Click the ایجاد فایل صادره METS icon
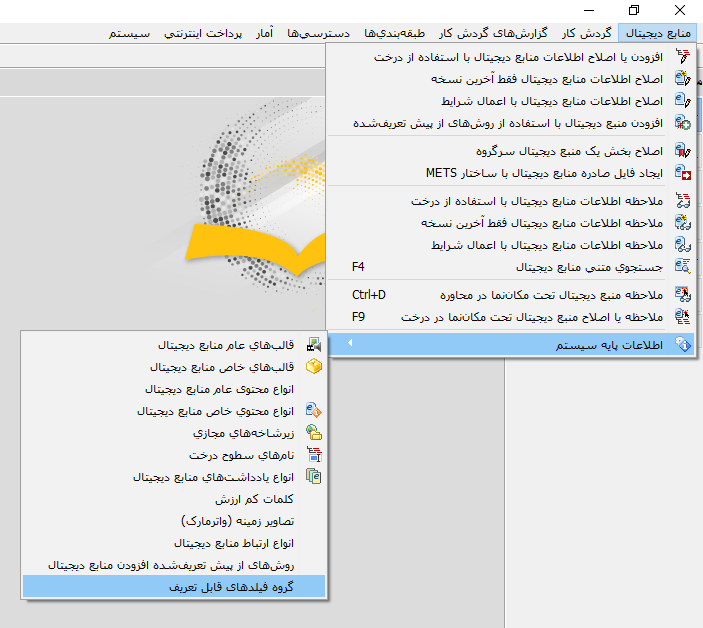The width and height of the screenshot is (703, 628). point(684,173)
